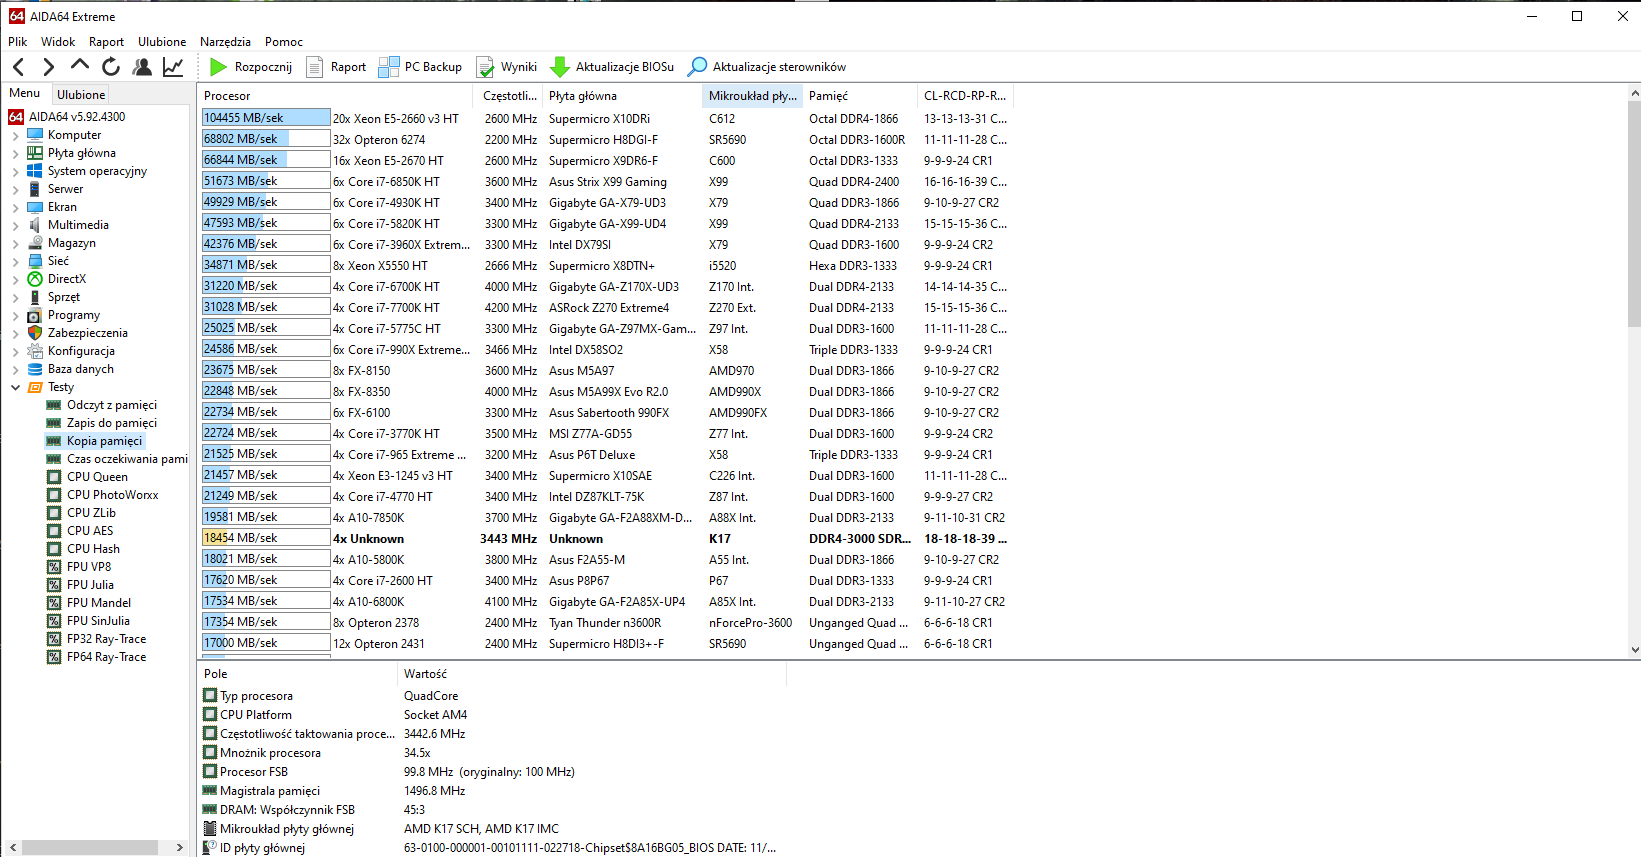Image resolution: width=1641 pixels, height=857 pixels.
Task: Start benchmark with Rozpocznij button
Action: point(251,67)
